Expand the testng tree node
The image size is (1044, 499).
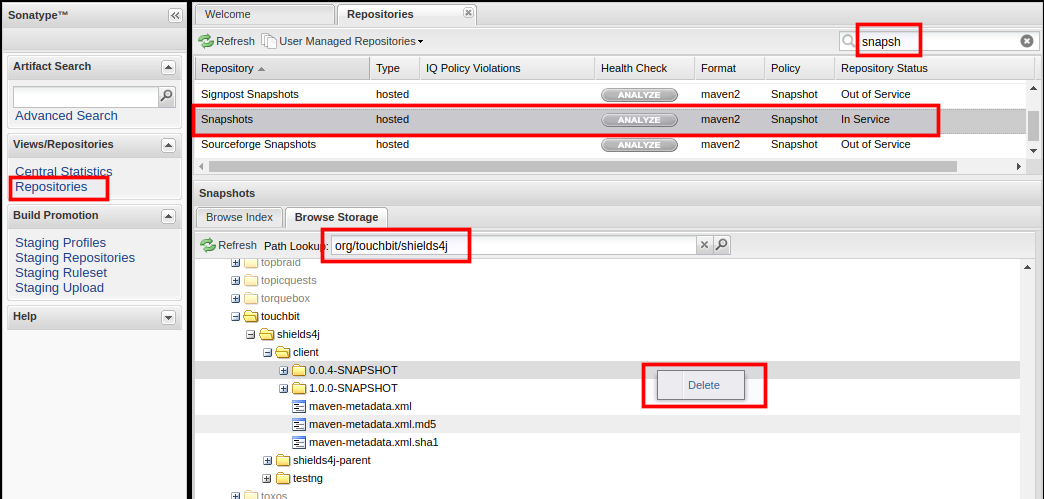[267, 478]
